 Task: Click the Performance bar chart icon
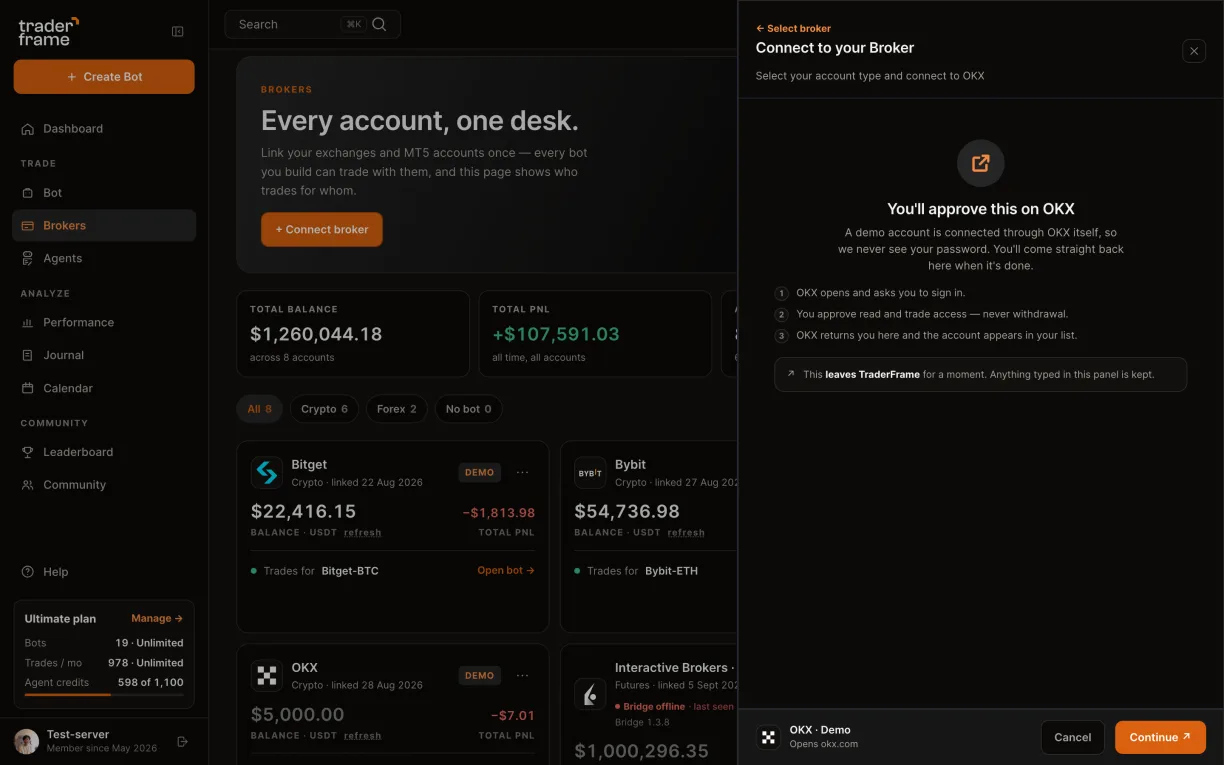tap(28, 323)
